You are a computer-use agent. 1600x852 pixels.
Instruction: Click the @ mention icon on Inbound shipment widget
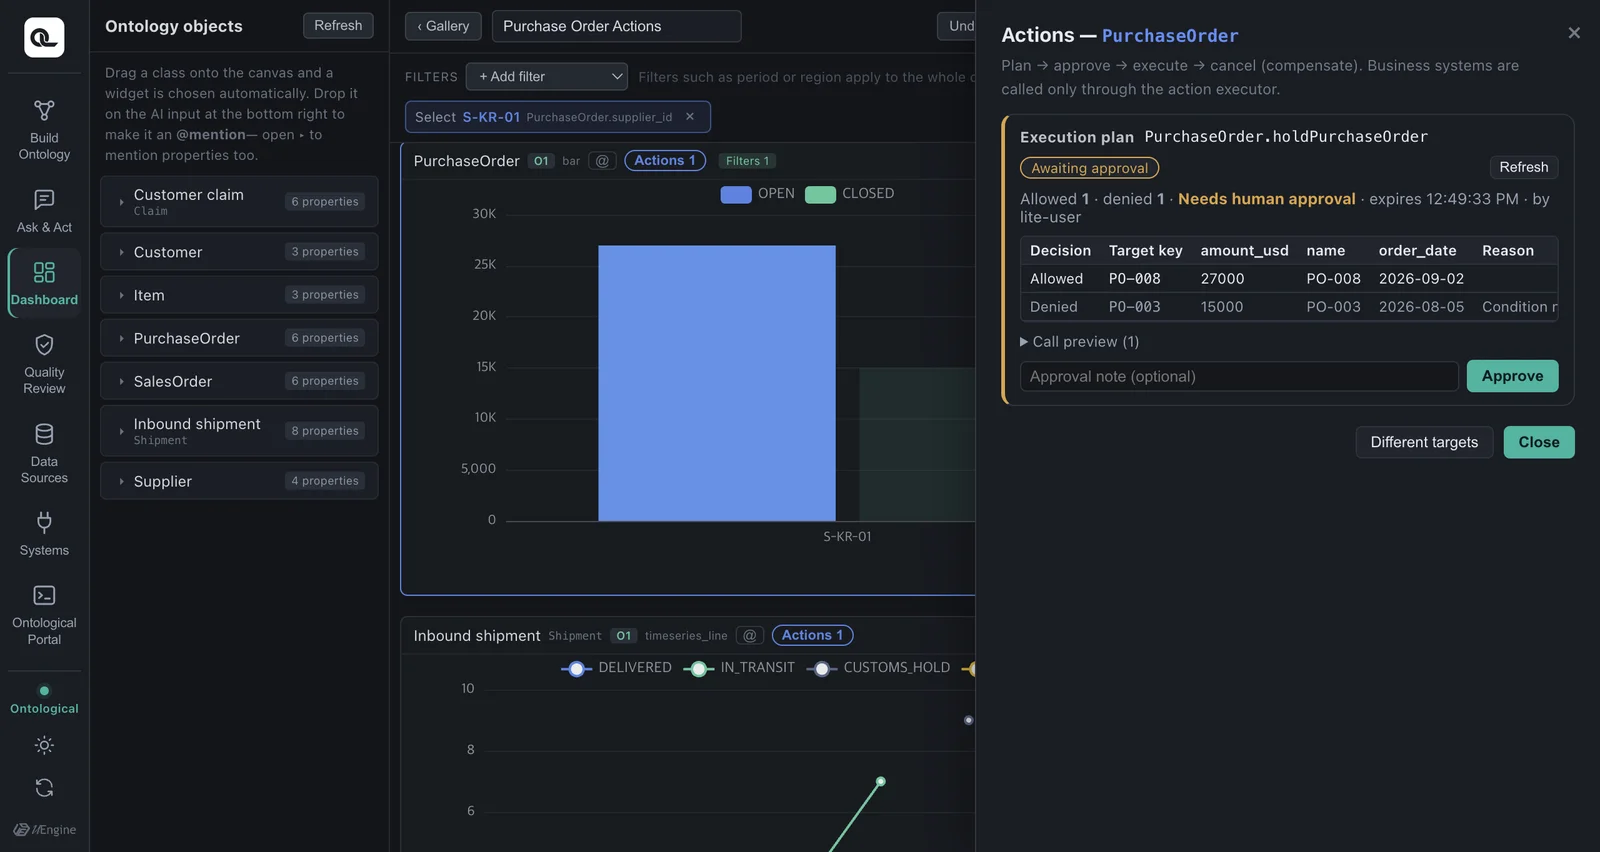click(x=750, y=636)
